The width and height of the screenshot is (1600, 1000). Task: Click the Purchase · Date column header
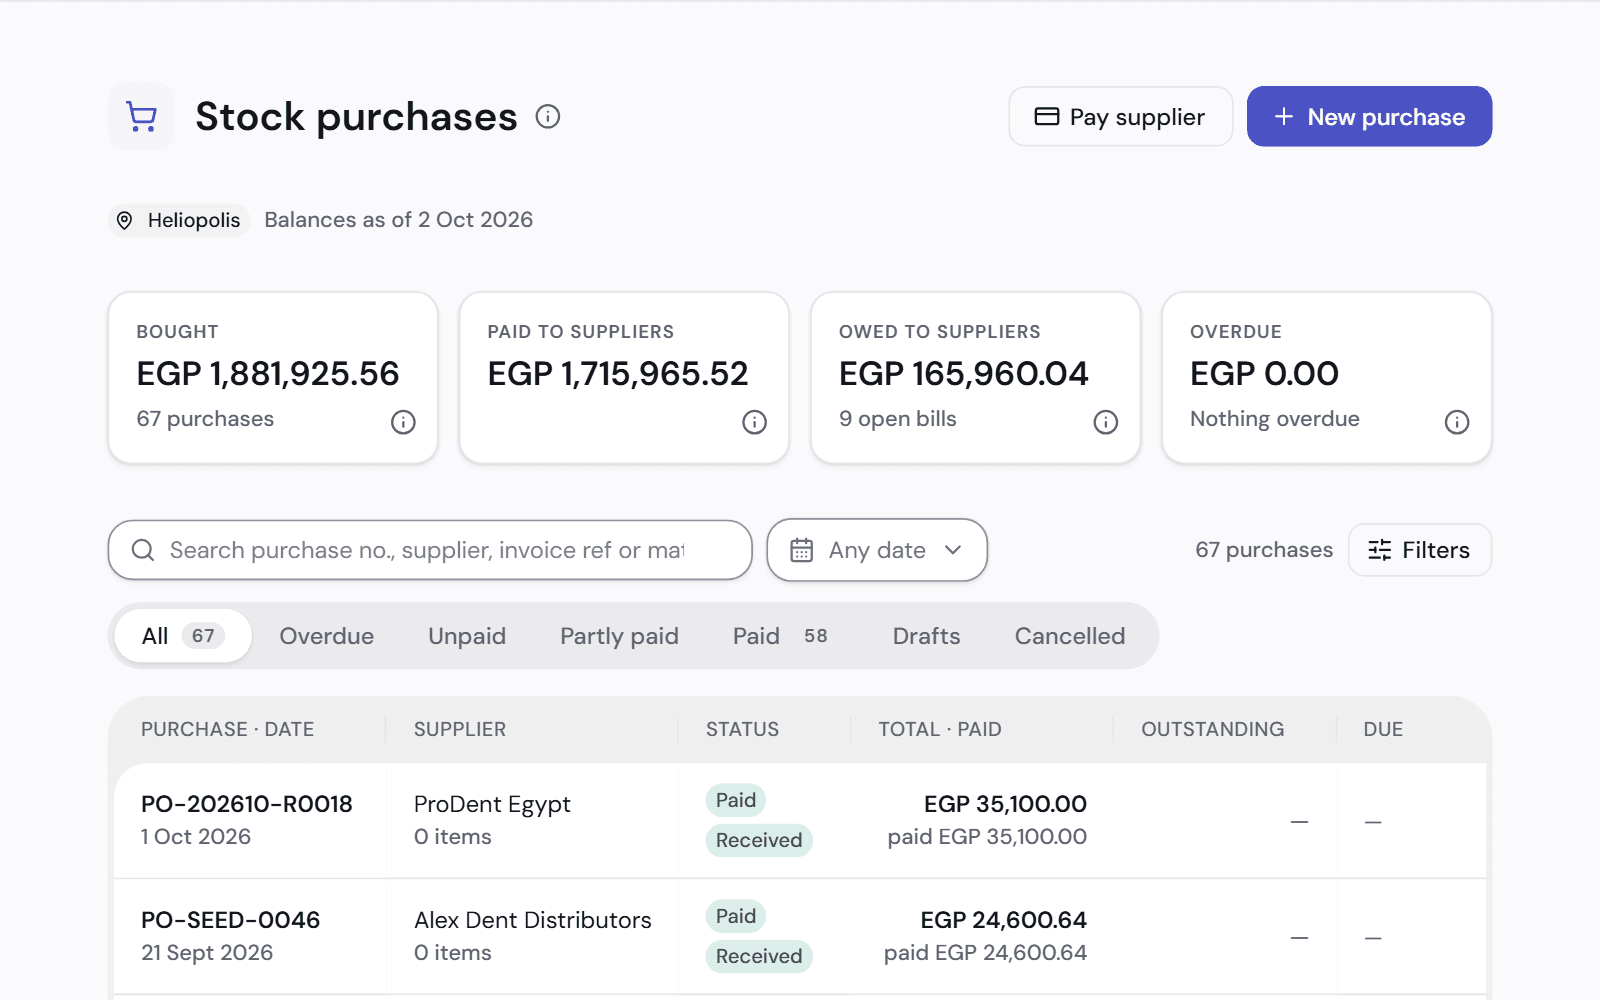[x=228, y=730]
